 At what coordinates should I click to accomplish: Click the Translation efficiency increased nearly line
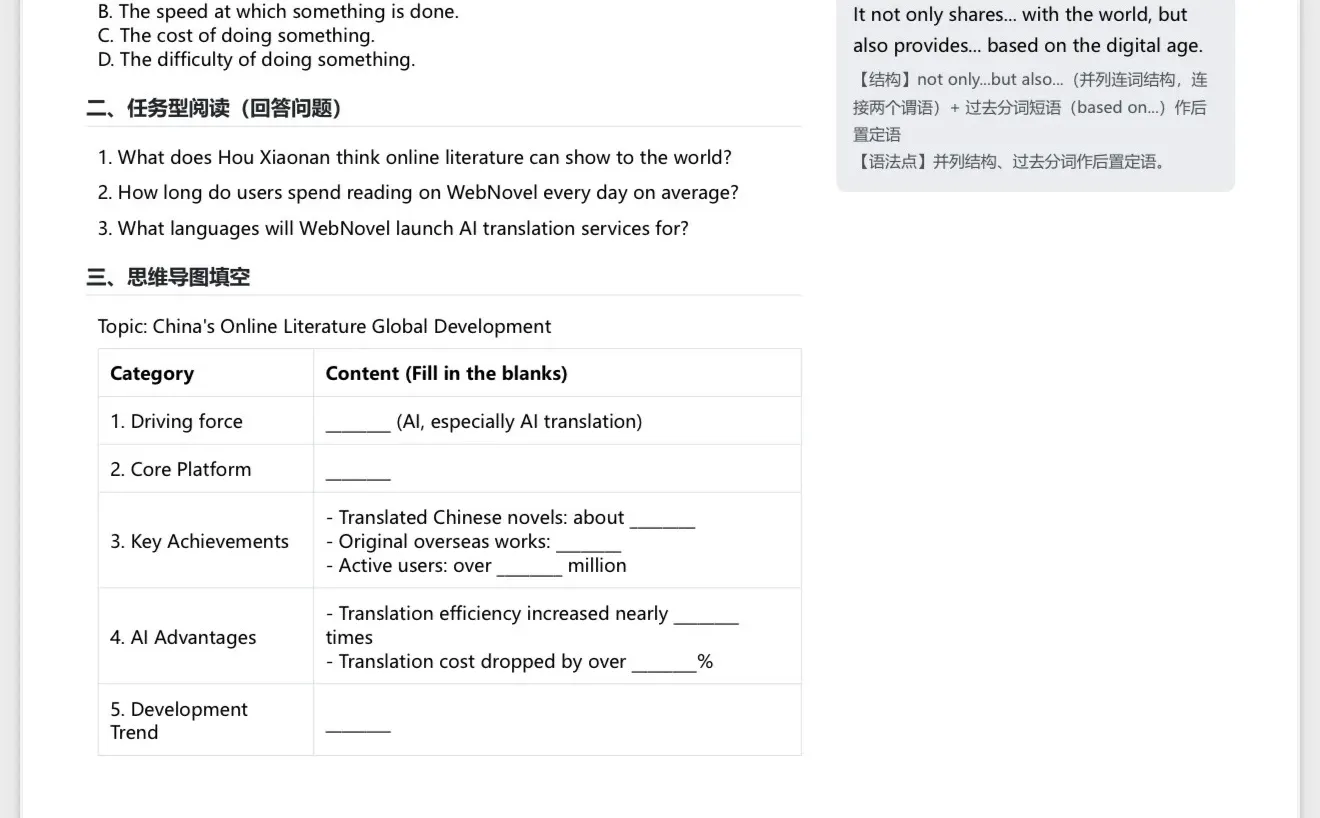point(532,625)
